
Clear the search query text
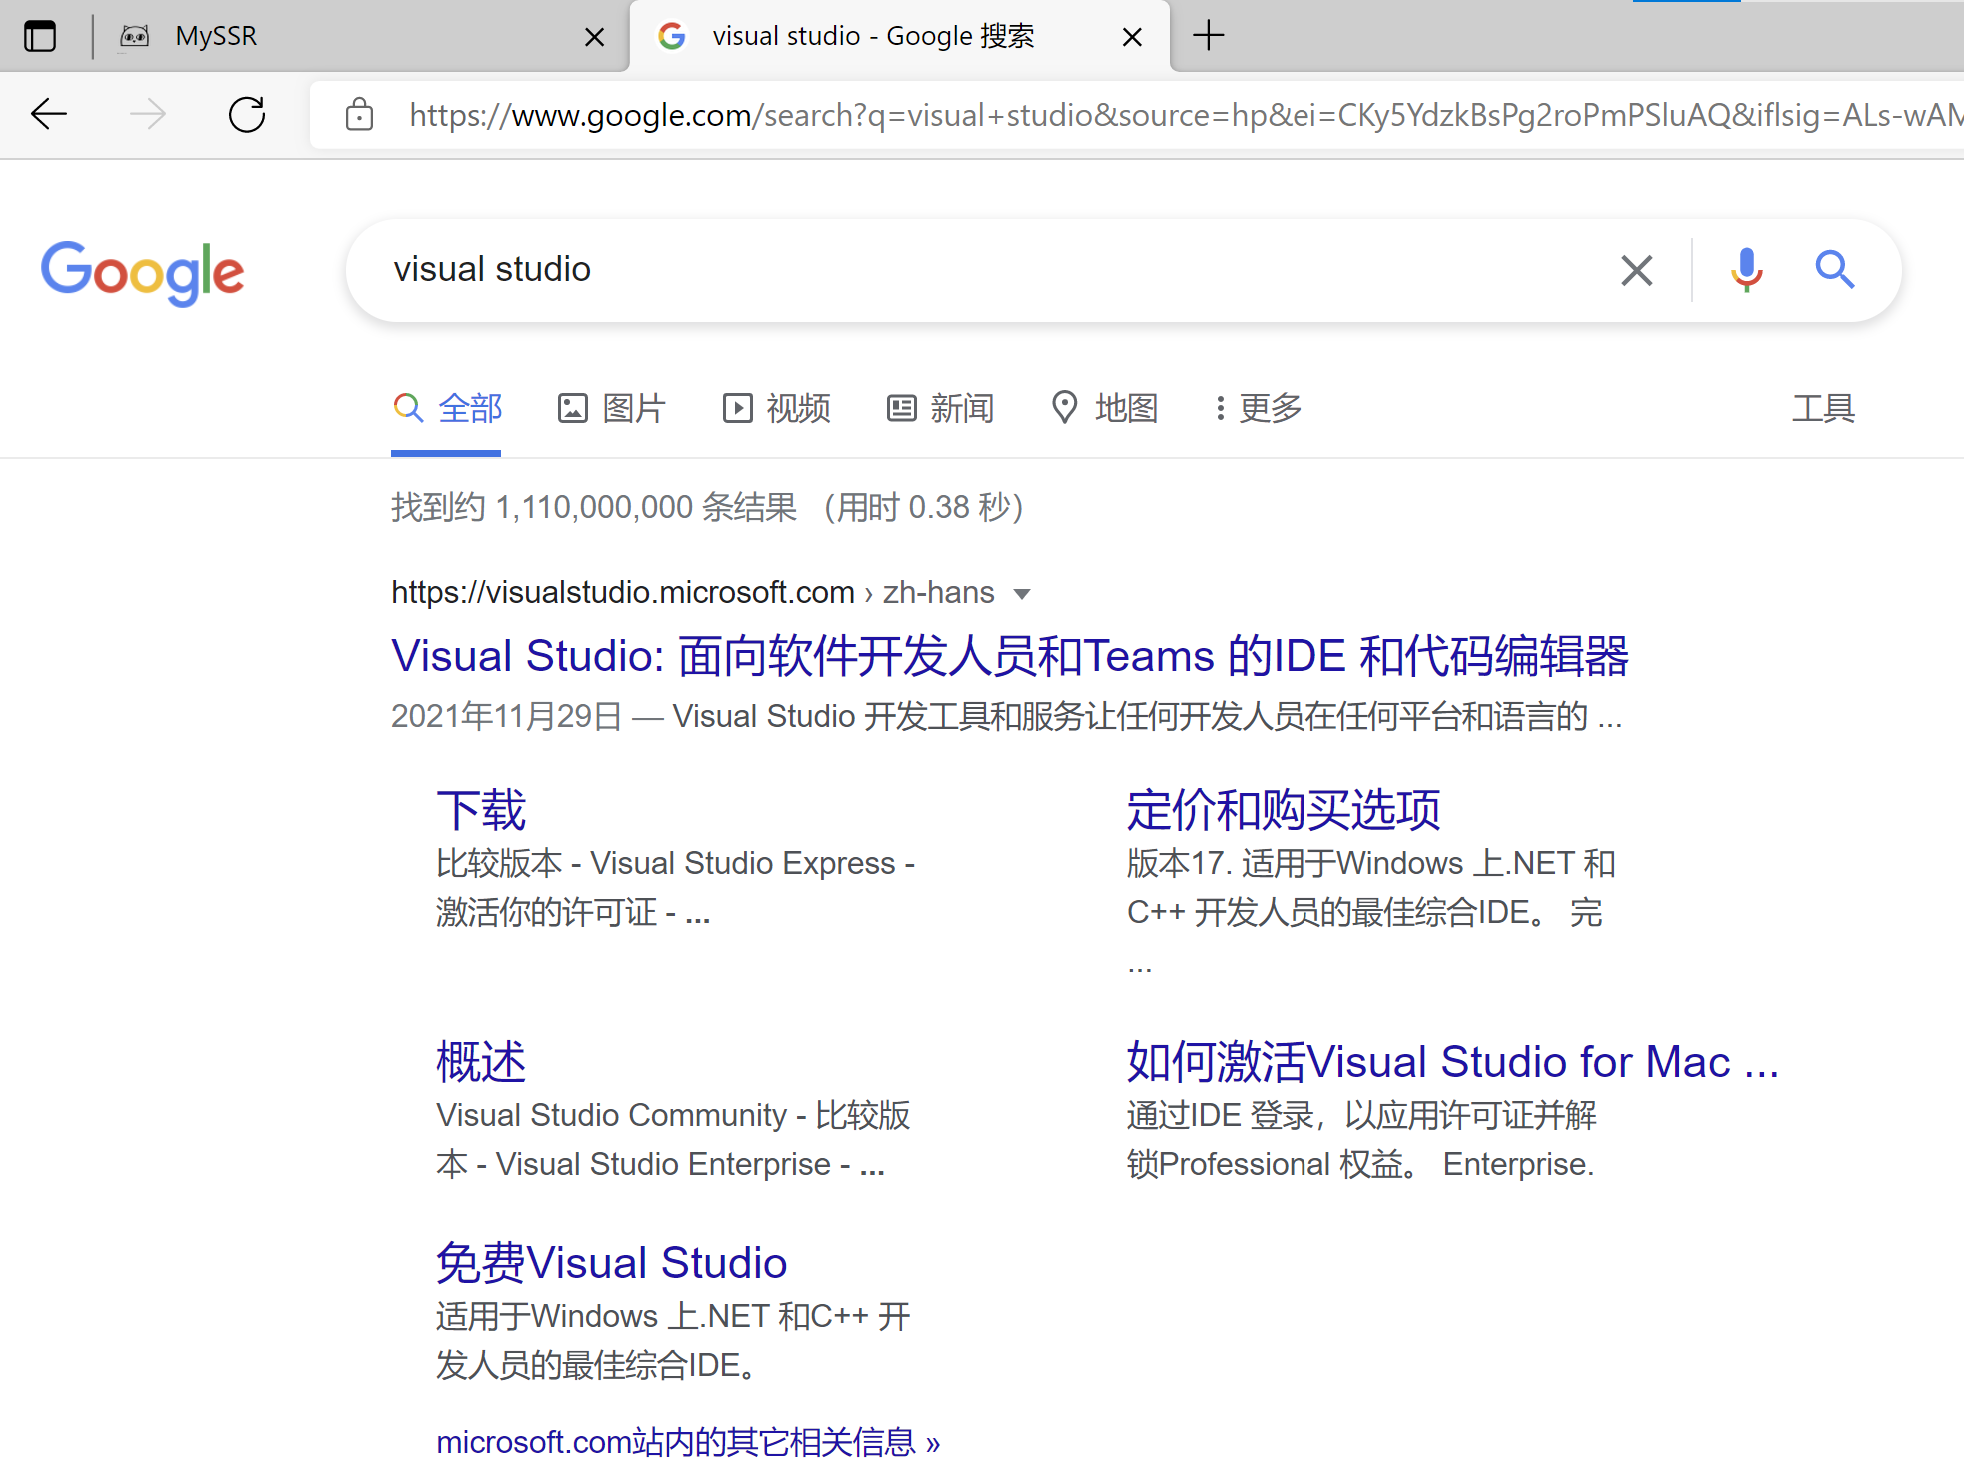1636,270
